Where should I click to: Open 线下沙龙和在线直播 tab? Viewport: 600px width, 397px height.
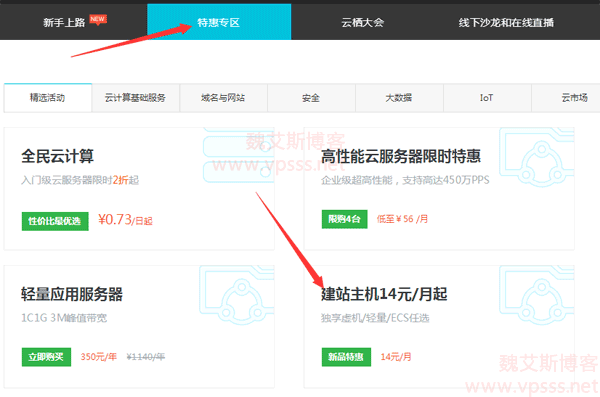[x=506, y=23]
